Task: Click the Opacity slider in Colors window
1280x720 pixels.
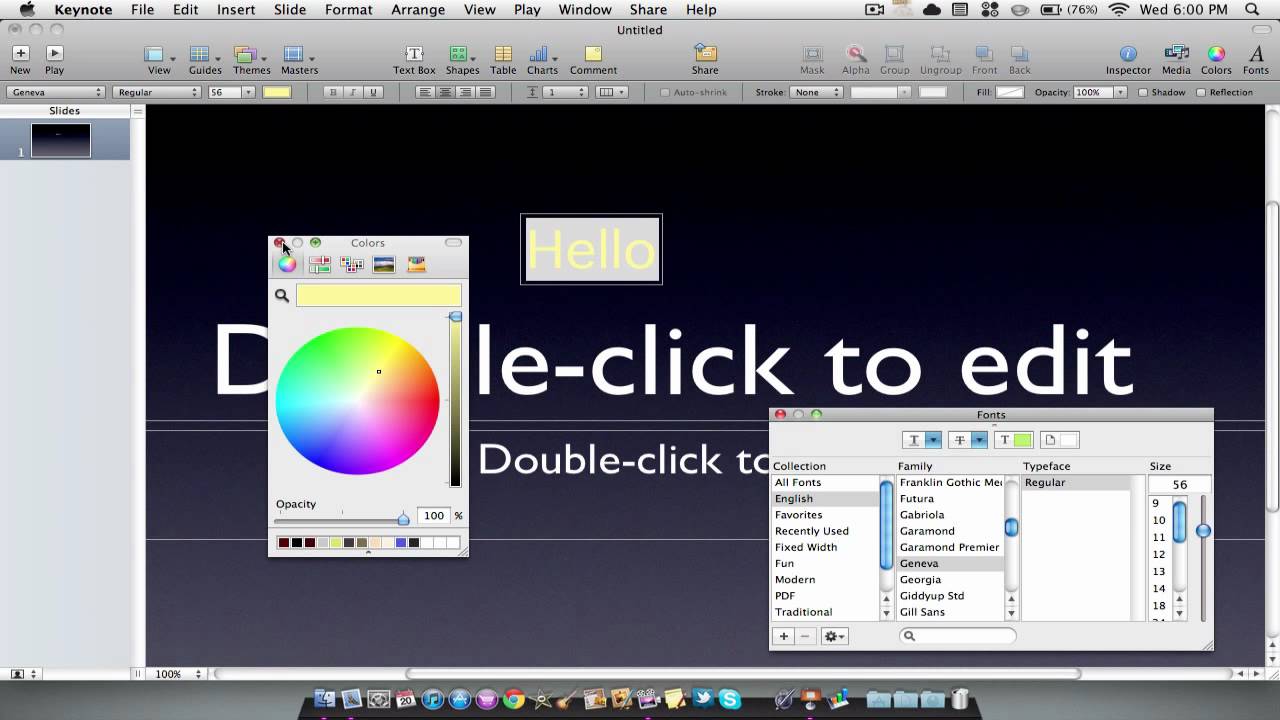Action: [x=403, y=519]
